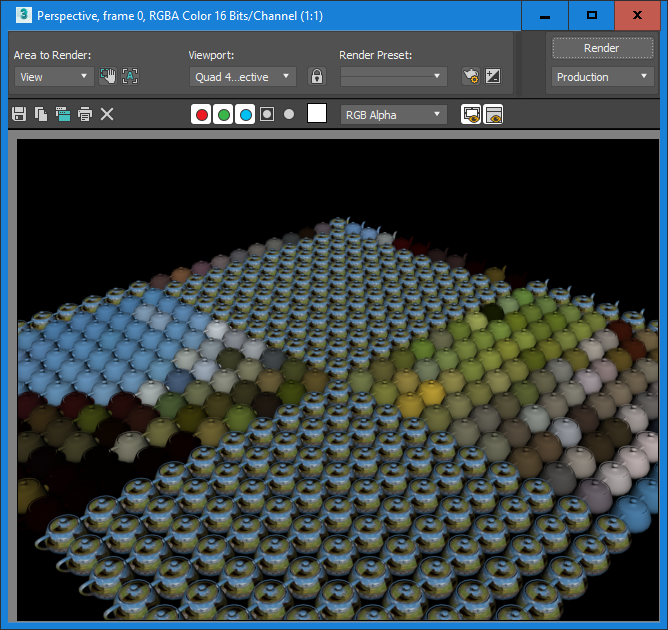Toggle the UI overlay display icon
The image size is (668, 630).
pyautogui.click(x=471, y=115)
